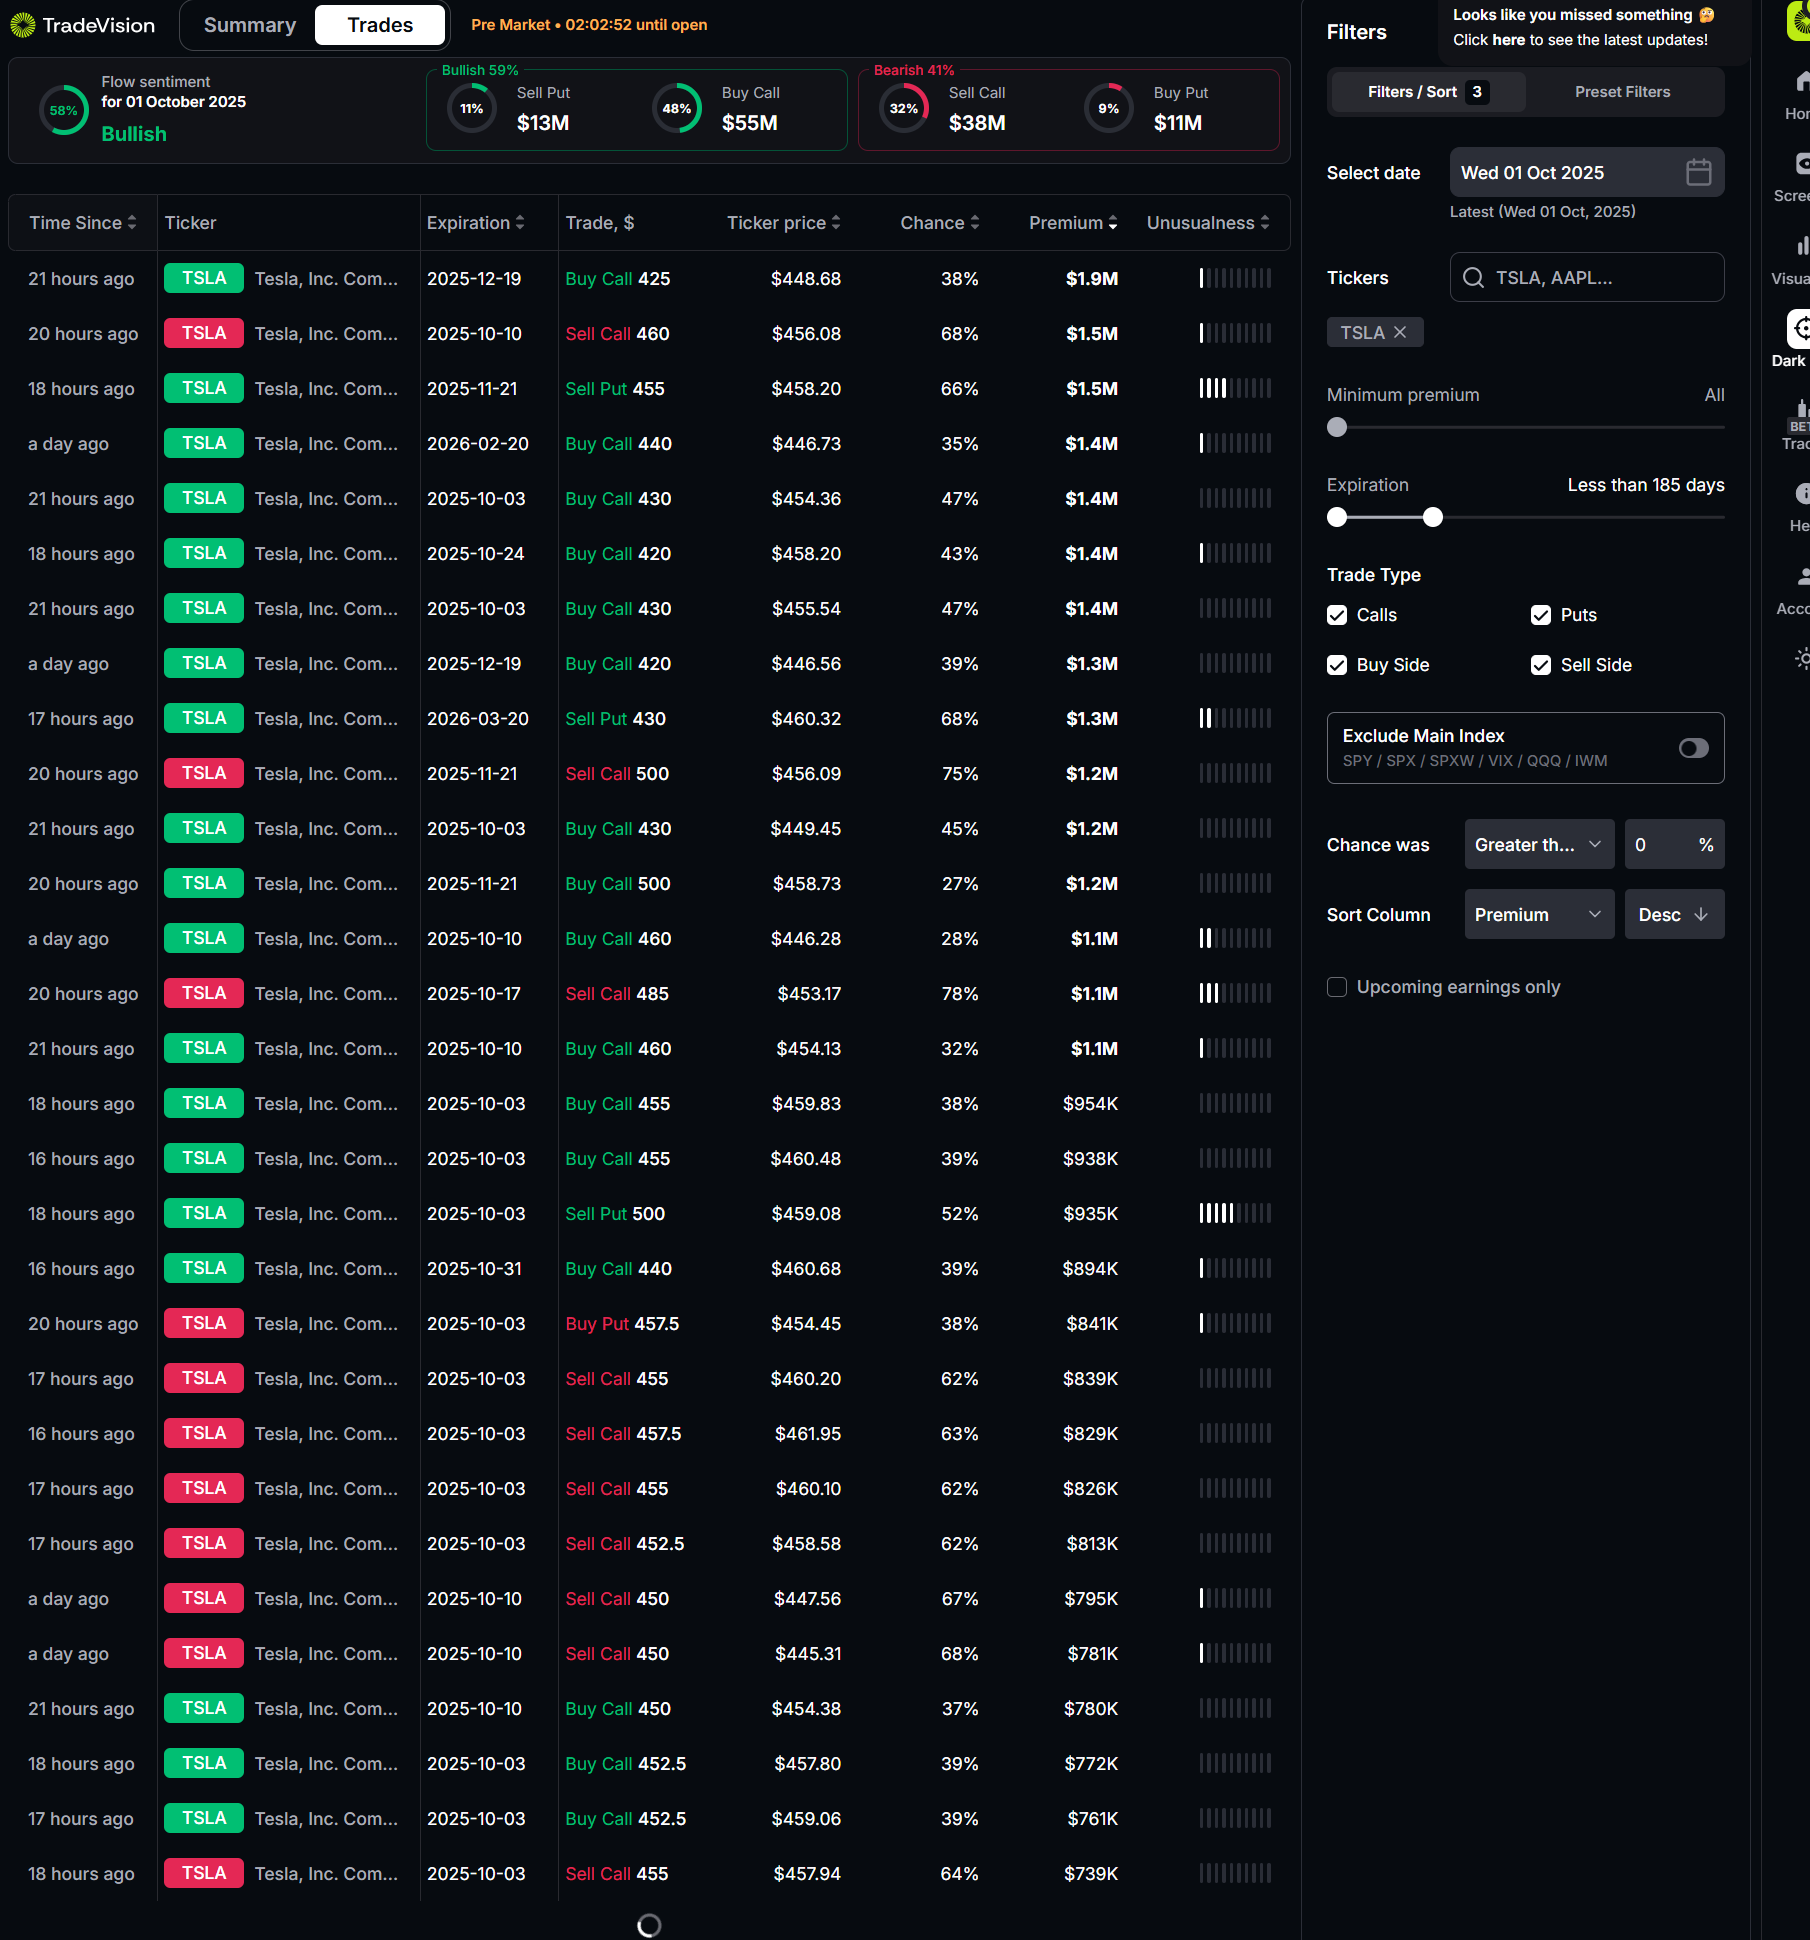Uncheck the Calls checkbox
The image size is (1810, 1940).
pyautogui.click(x=1337, y=615)
